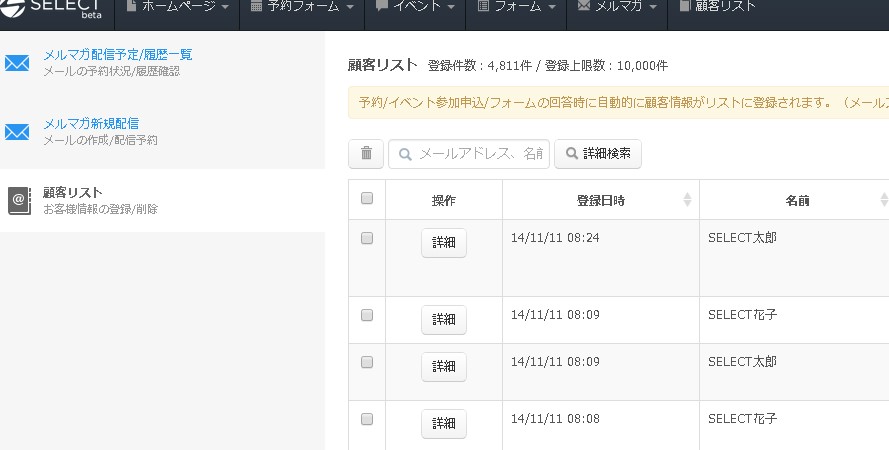Open 詳細 for the 08:24 row
The width and height of the screenshot is (889, 450).
(443, 243)
